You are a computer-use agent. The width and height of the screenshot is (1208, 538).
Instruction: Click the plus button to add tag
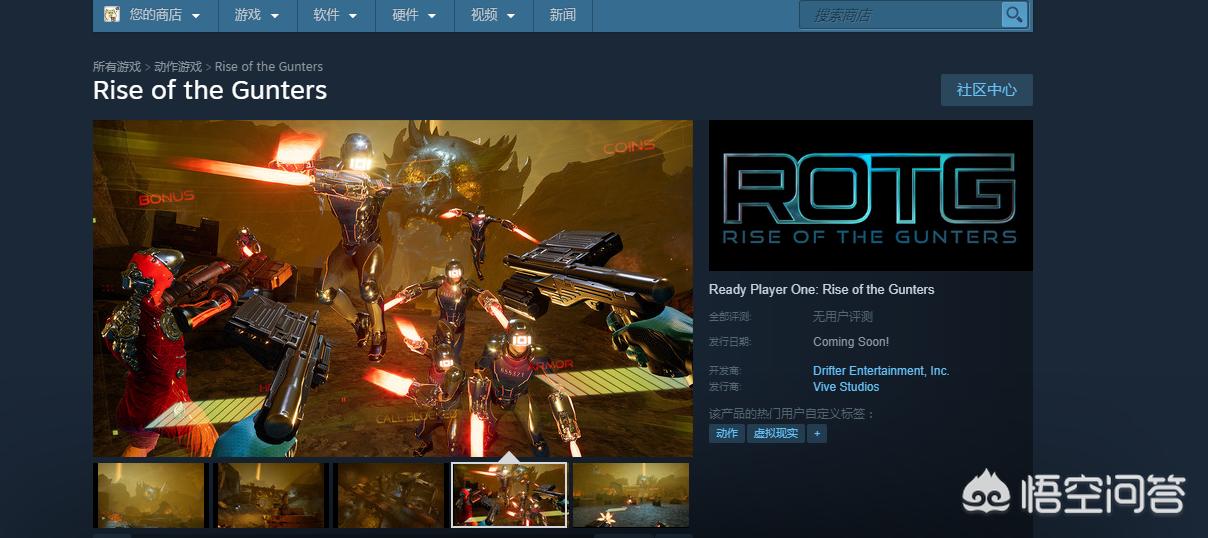[x=817, y=434]
